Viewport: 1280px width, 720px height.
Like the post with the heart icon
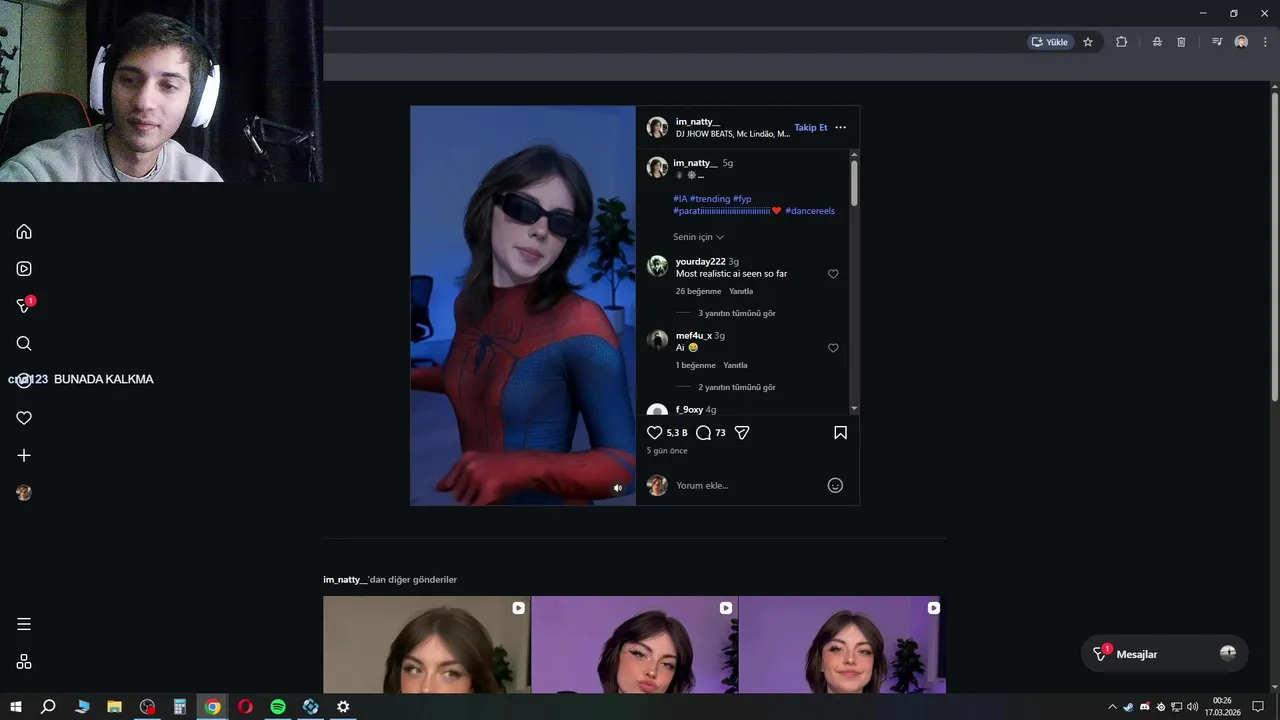pos(654,433)
